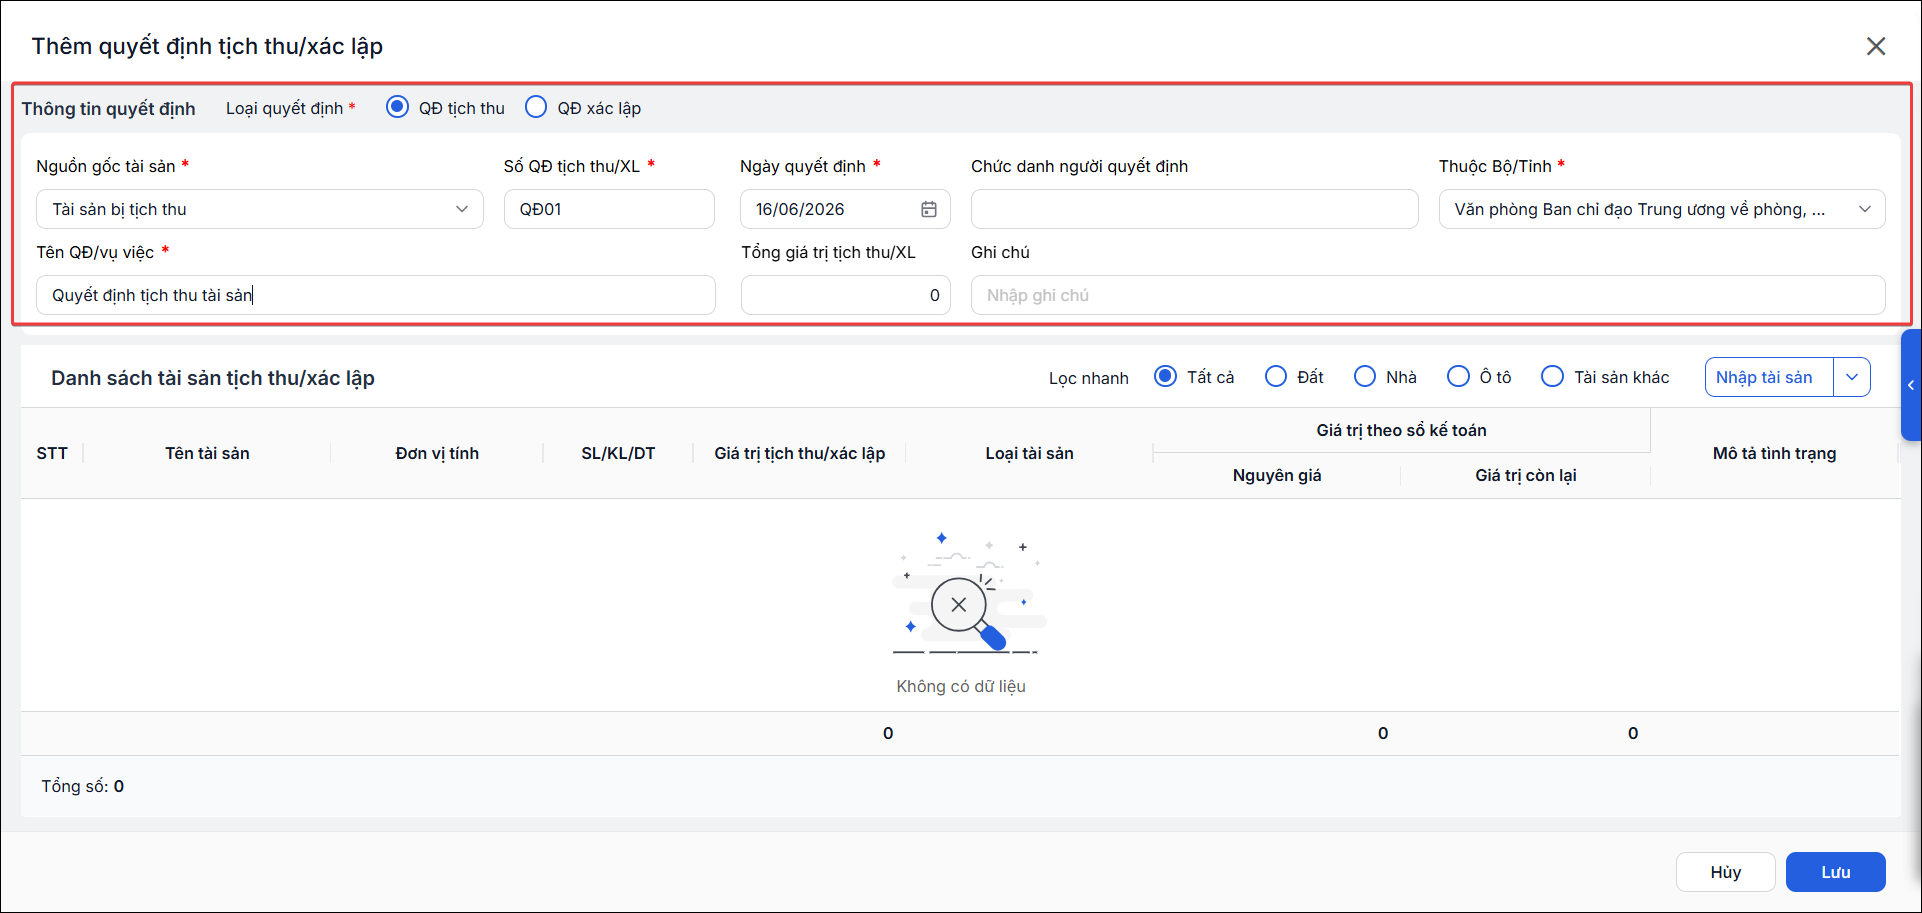Viewport: 1922px width, 913px height.
Task: Click the Giá trị theo sổ kế toán header
Action: [1401, 430]
